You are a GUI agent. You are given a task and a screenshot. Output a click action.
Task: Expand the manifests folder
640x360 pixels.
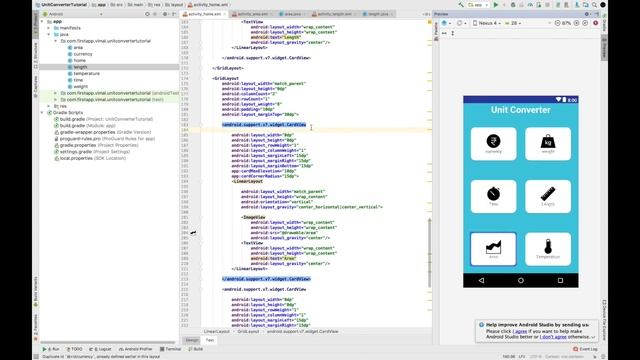pos(49,28)
